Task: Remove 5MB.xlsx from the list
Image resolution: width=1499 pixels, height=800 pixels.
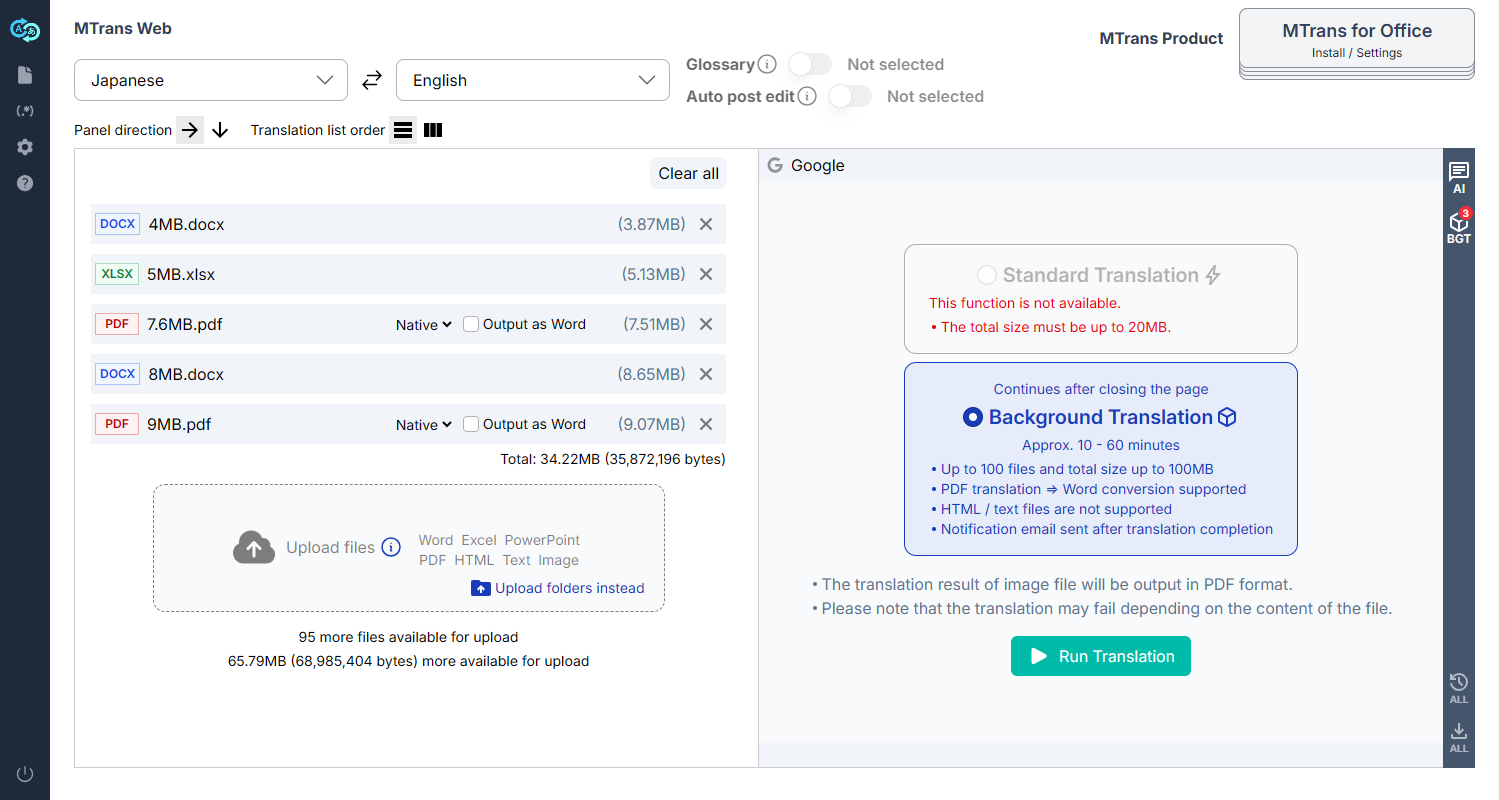Action: click(706, 274)
